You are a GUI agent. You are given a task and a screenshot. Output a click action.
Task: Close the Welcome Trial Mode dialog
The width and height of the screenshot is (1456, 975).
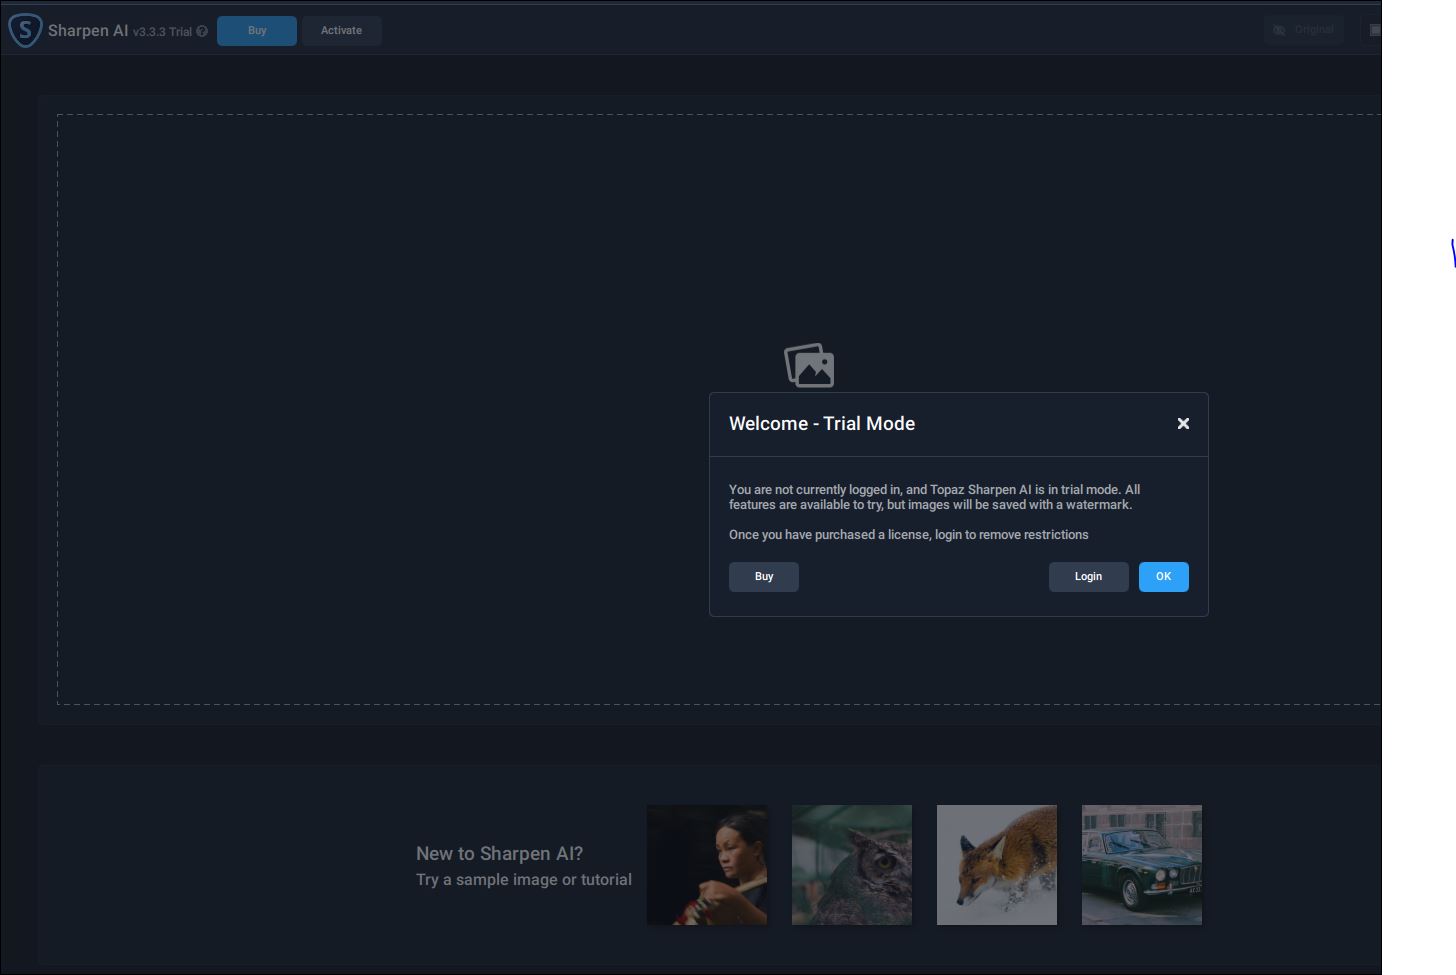tap(1183, 424)
